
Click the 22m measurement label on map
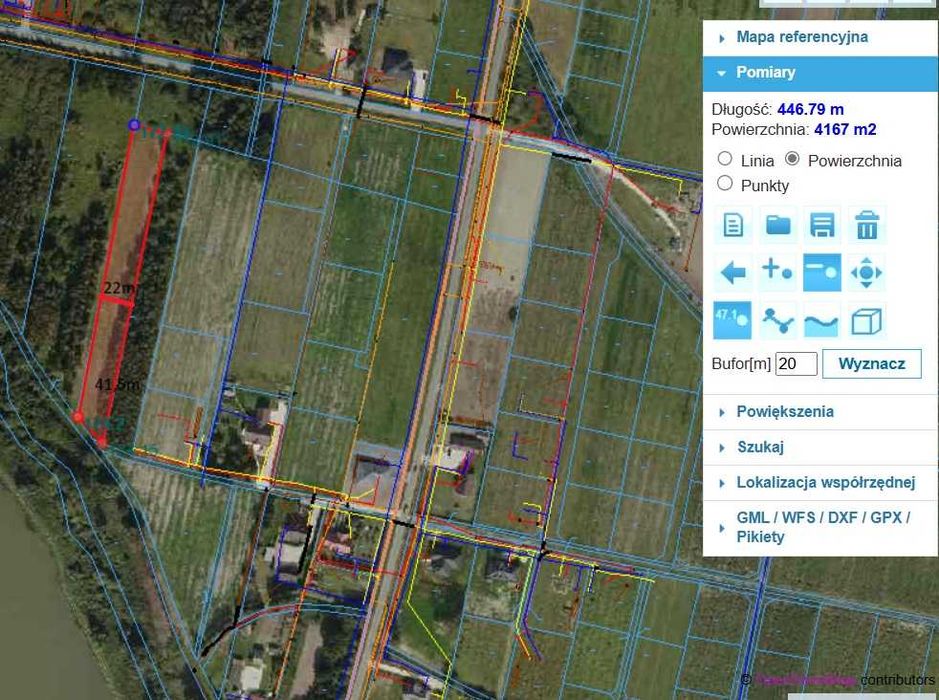[119, 288]
